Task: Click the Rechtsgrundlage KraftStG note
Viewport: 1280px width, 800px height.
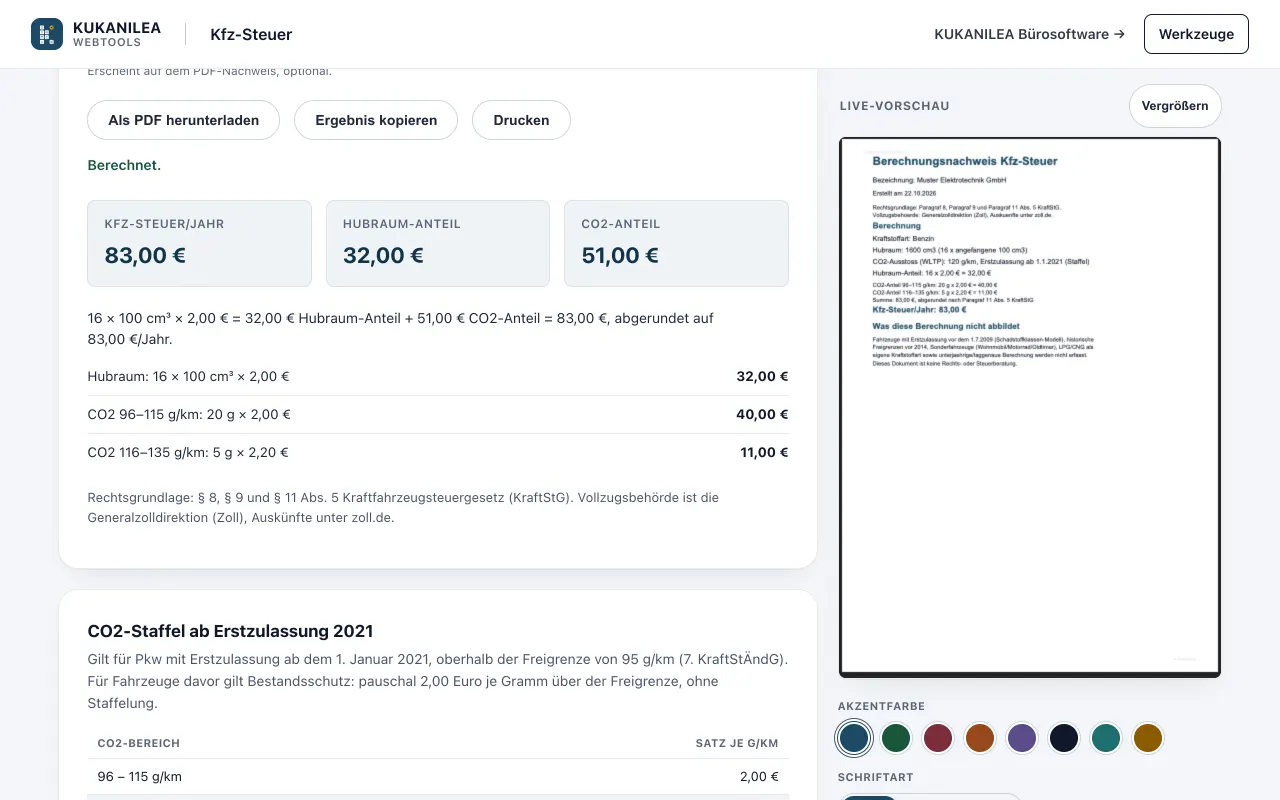Action: 404,507
